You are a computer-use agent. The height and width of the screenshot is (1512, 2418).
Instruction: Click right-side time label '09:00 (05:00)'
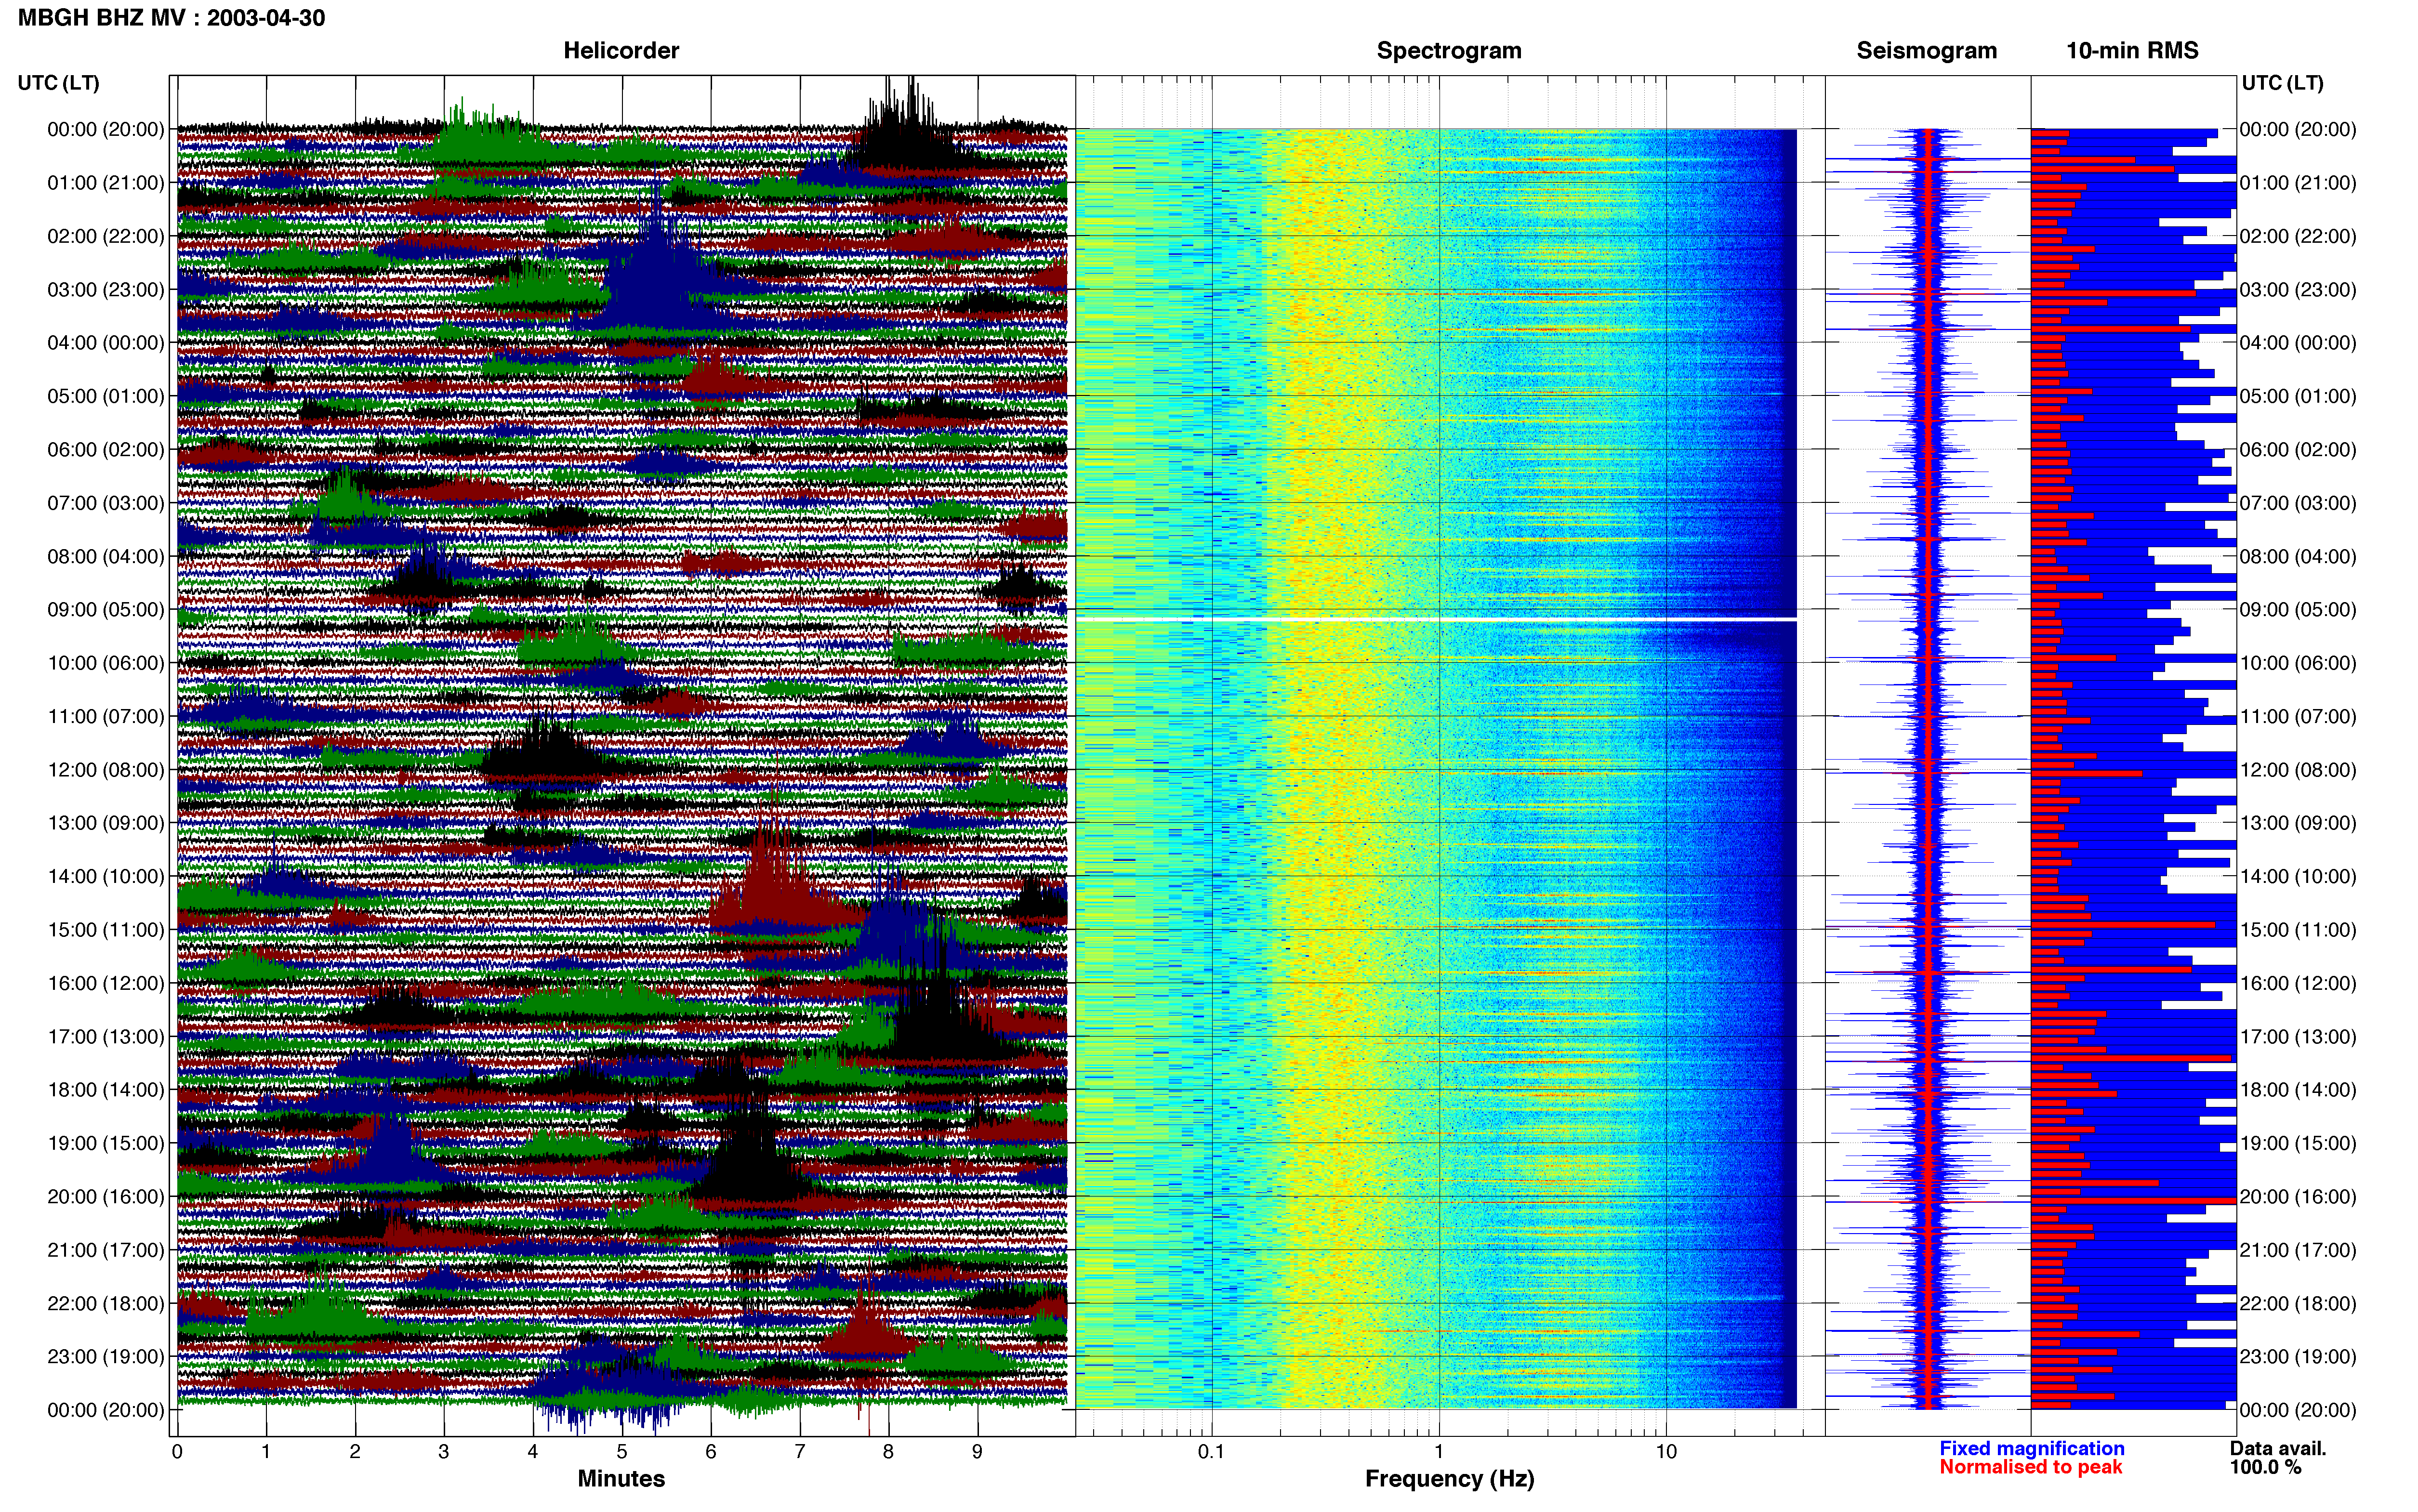tap(2298, 610)
